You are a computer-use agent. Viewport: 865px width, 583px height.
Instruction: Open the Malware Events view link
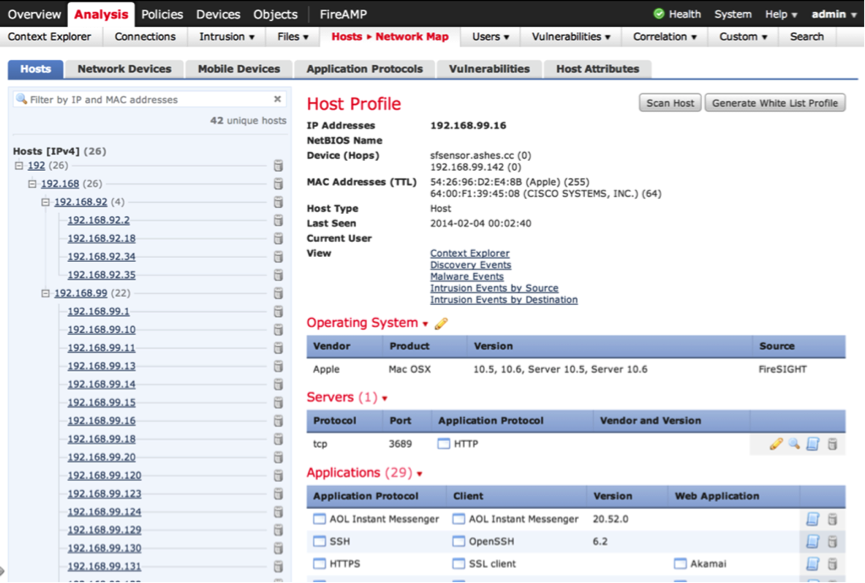[467, 276]
